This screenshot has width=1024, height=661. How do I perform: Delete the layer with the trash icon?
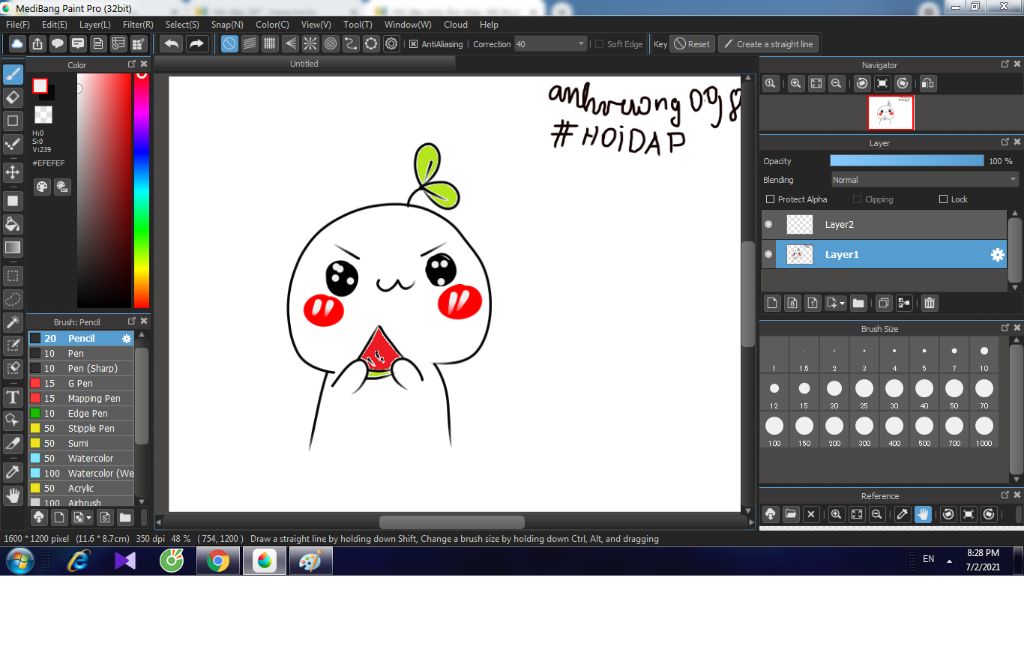coord(929,303)
